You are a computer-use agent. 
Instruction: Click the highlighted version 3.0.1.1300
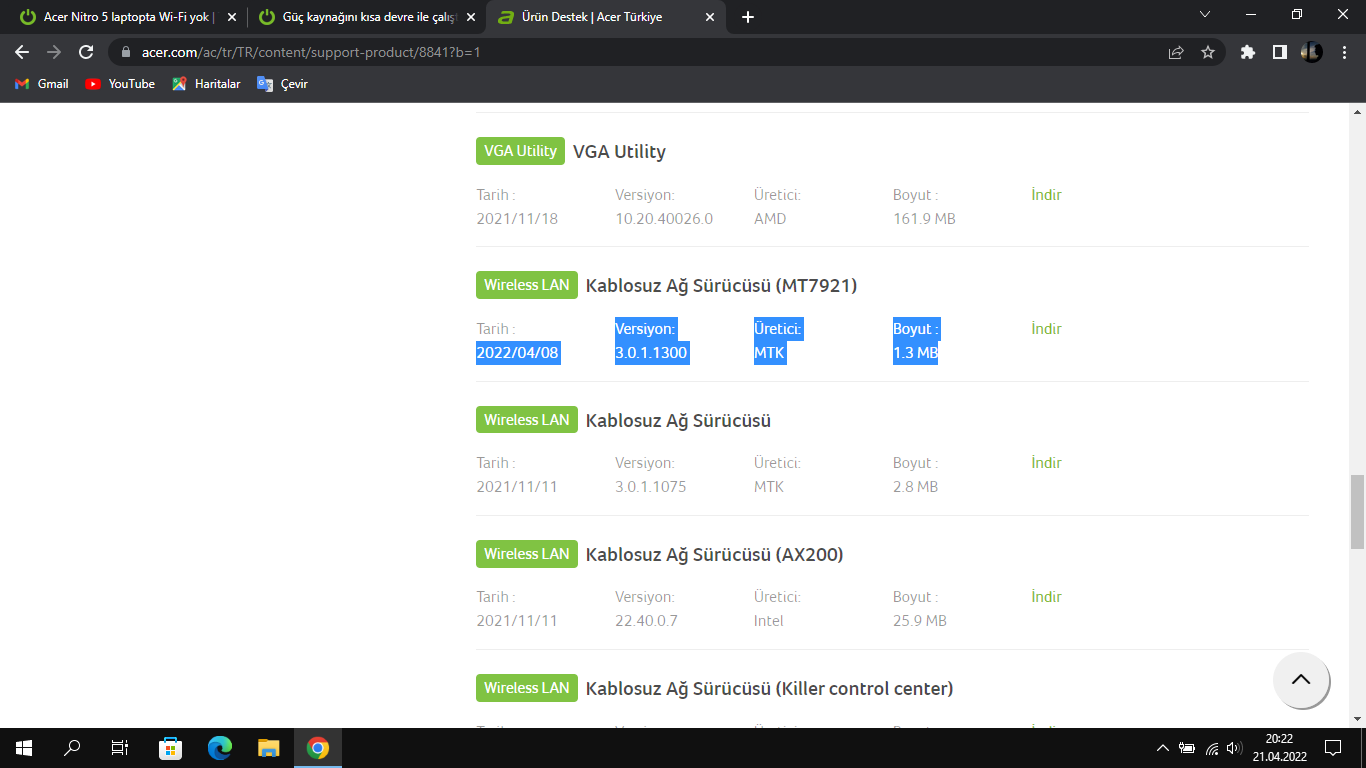652,353
